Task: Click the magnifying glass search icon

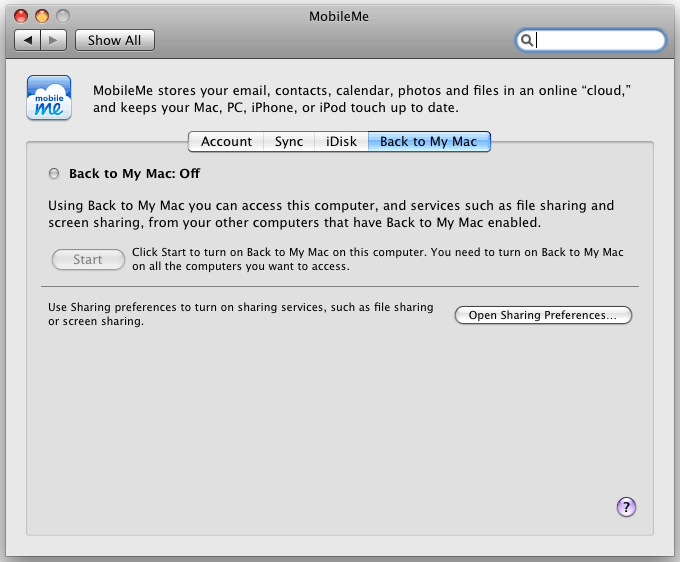Action: [x=526, y=40]
